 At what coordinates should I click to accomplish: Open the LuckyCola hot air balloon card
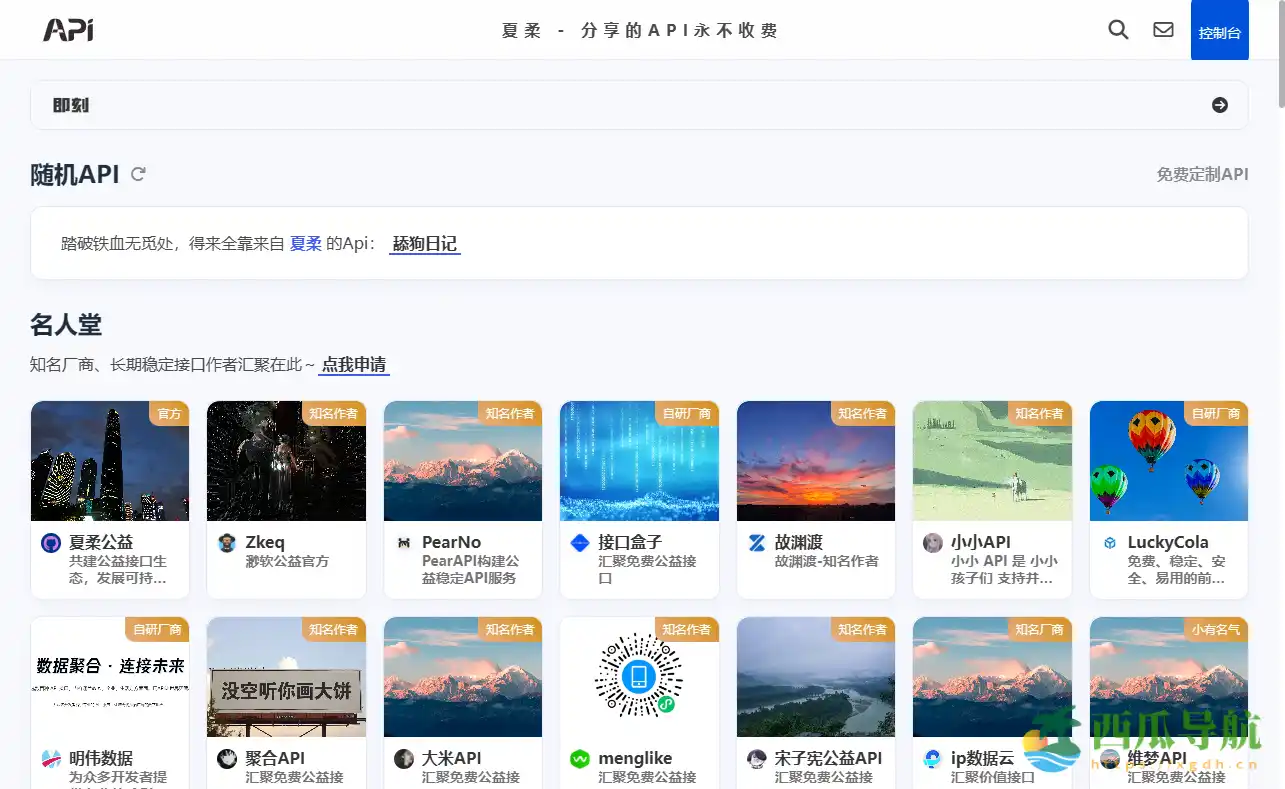[1168, 460]
